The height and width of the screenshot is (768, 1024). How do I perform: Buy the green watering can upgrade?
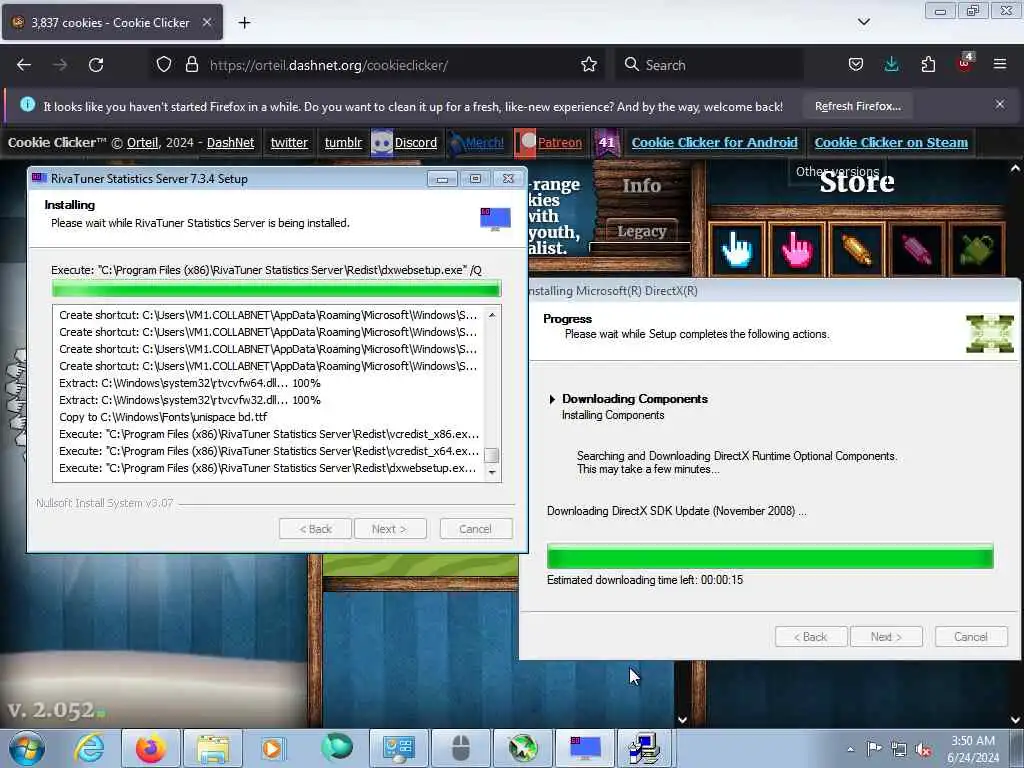click(976, 250)
